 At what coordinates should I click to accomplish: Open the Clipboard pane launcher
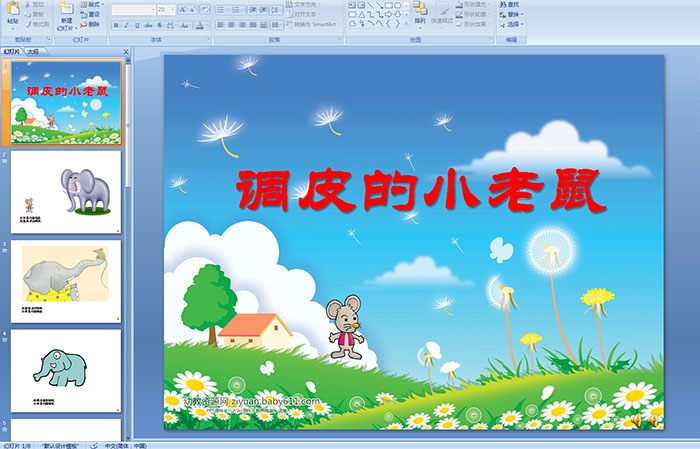point(48,39)
